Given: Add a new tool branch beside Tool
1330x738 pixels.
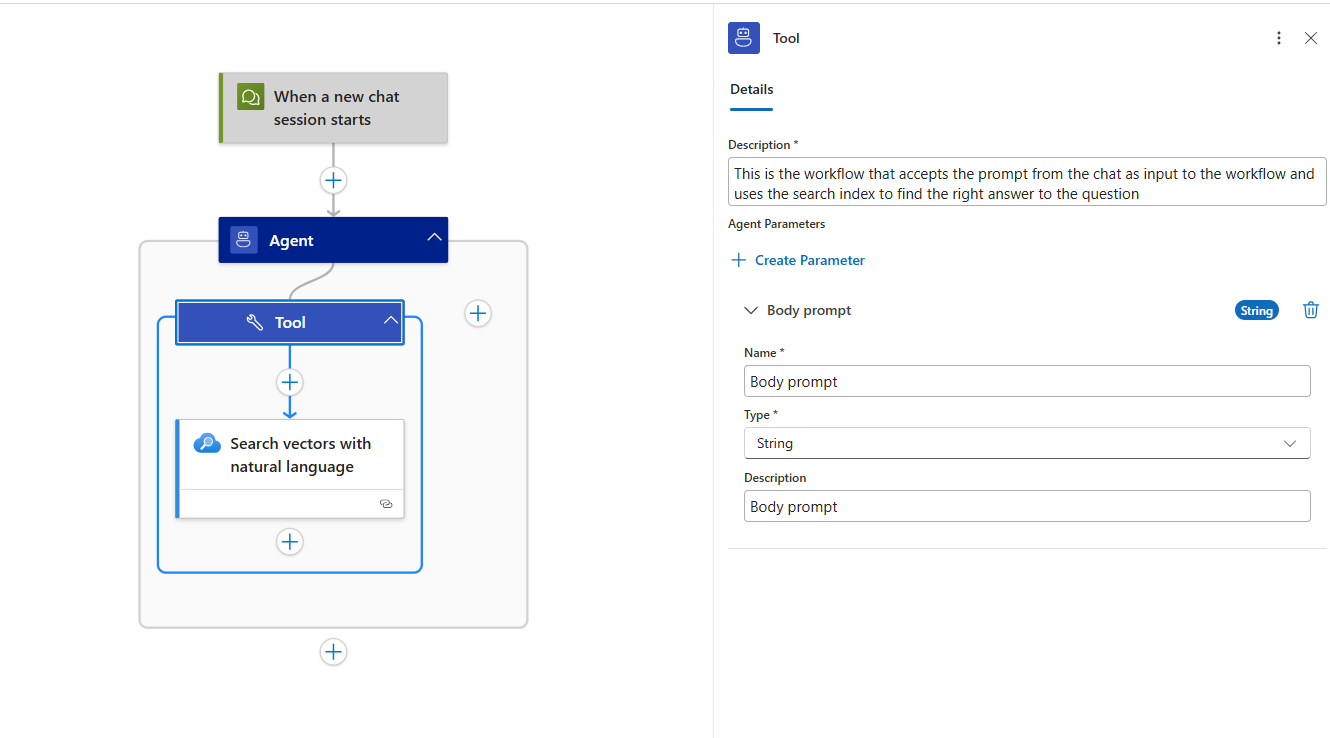Looking at the screenshot, I should coord(478,314).
